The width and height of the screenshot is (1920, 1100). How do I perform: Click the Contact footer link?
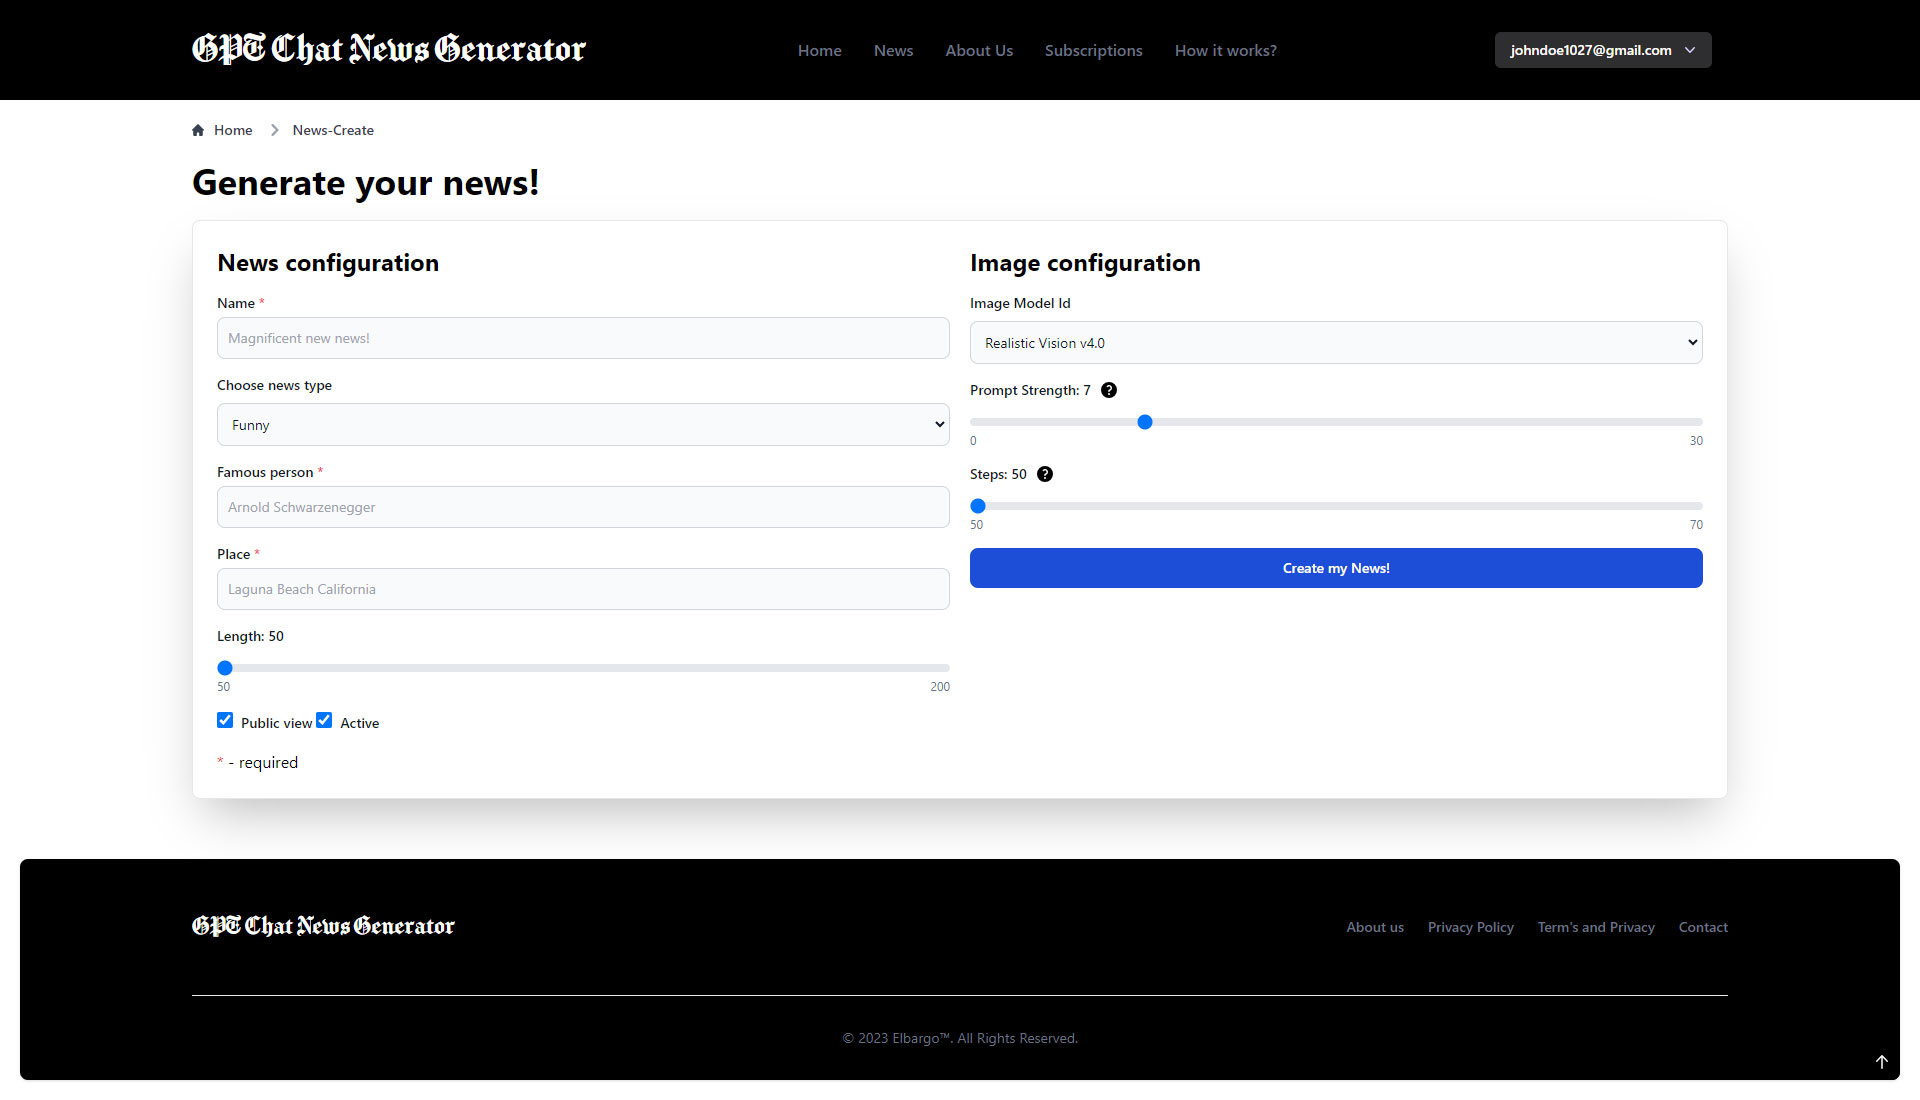(x=1702, y=927)
